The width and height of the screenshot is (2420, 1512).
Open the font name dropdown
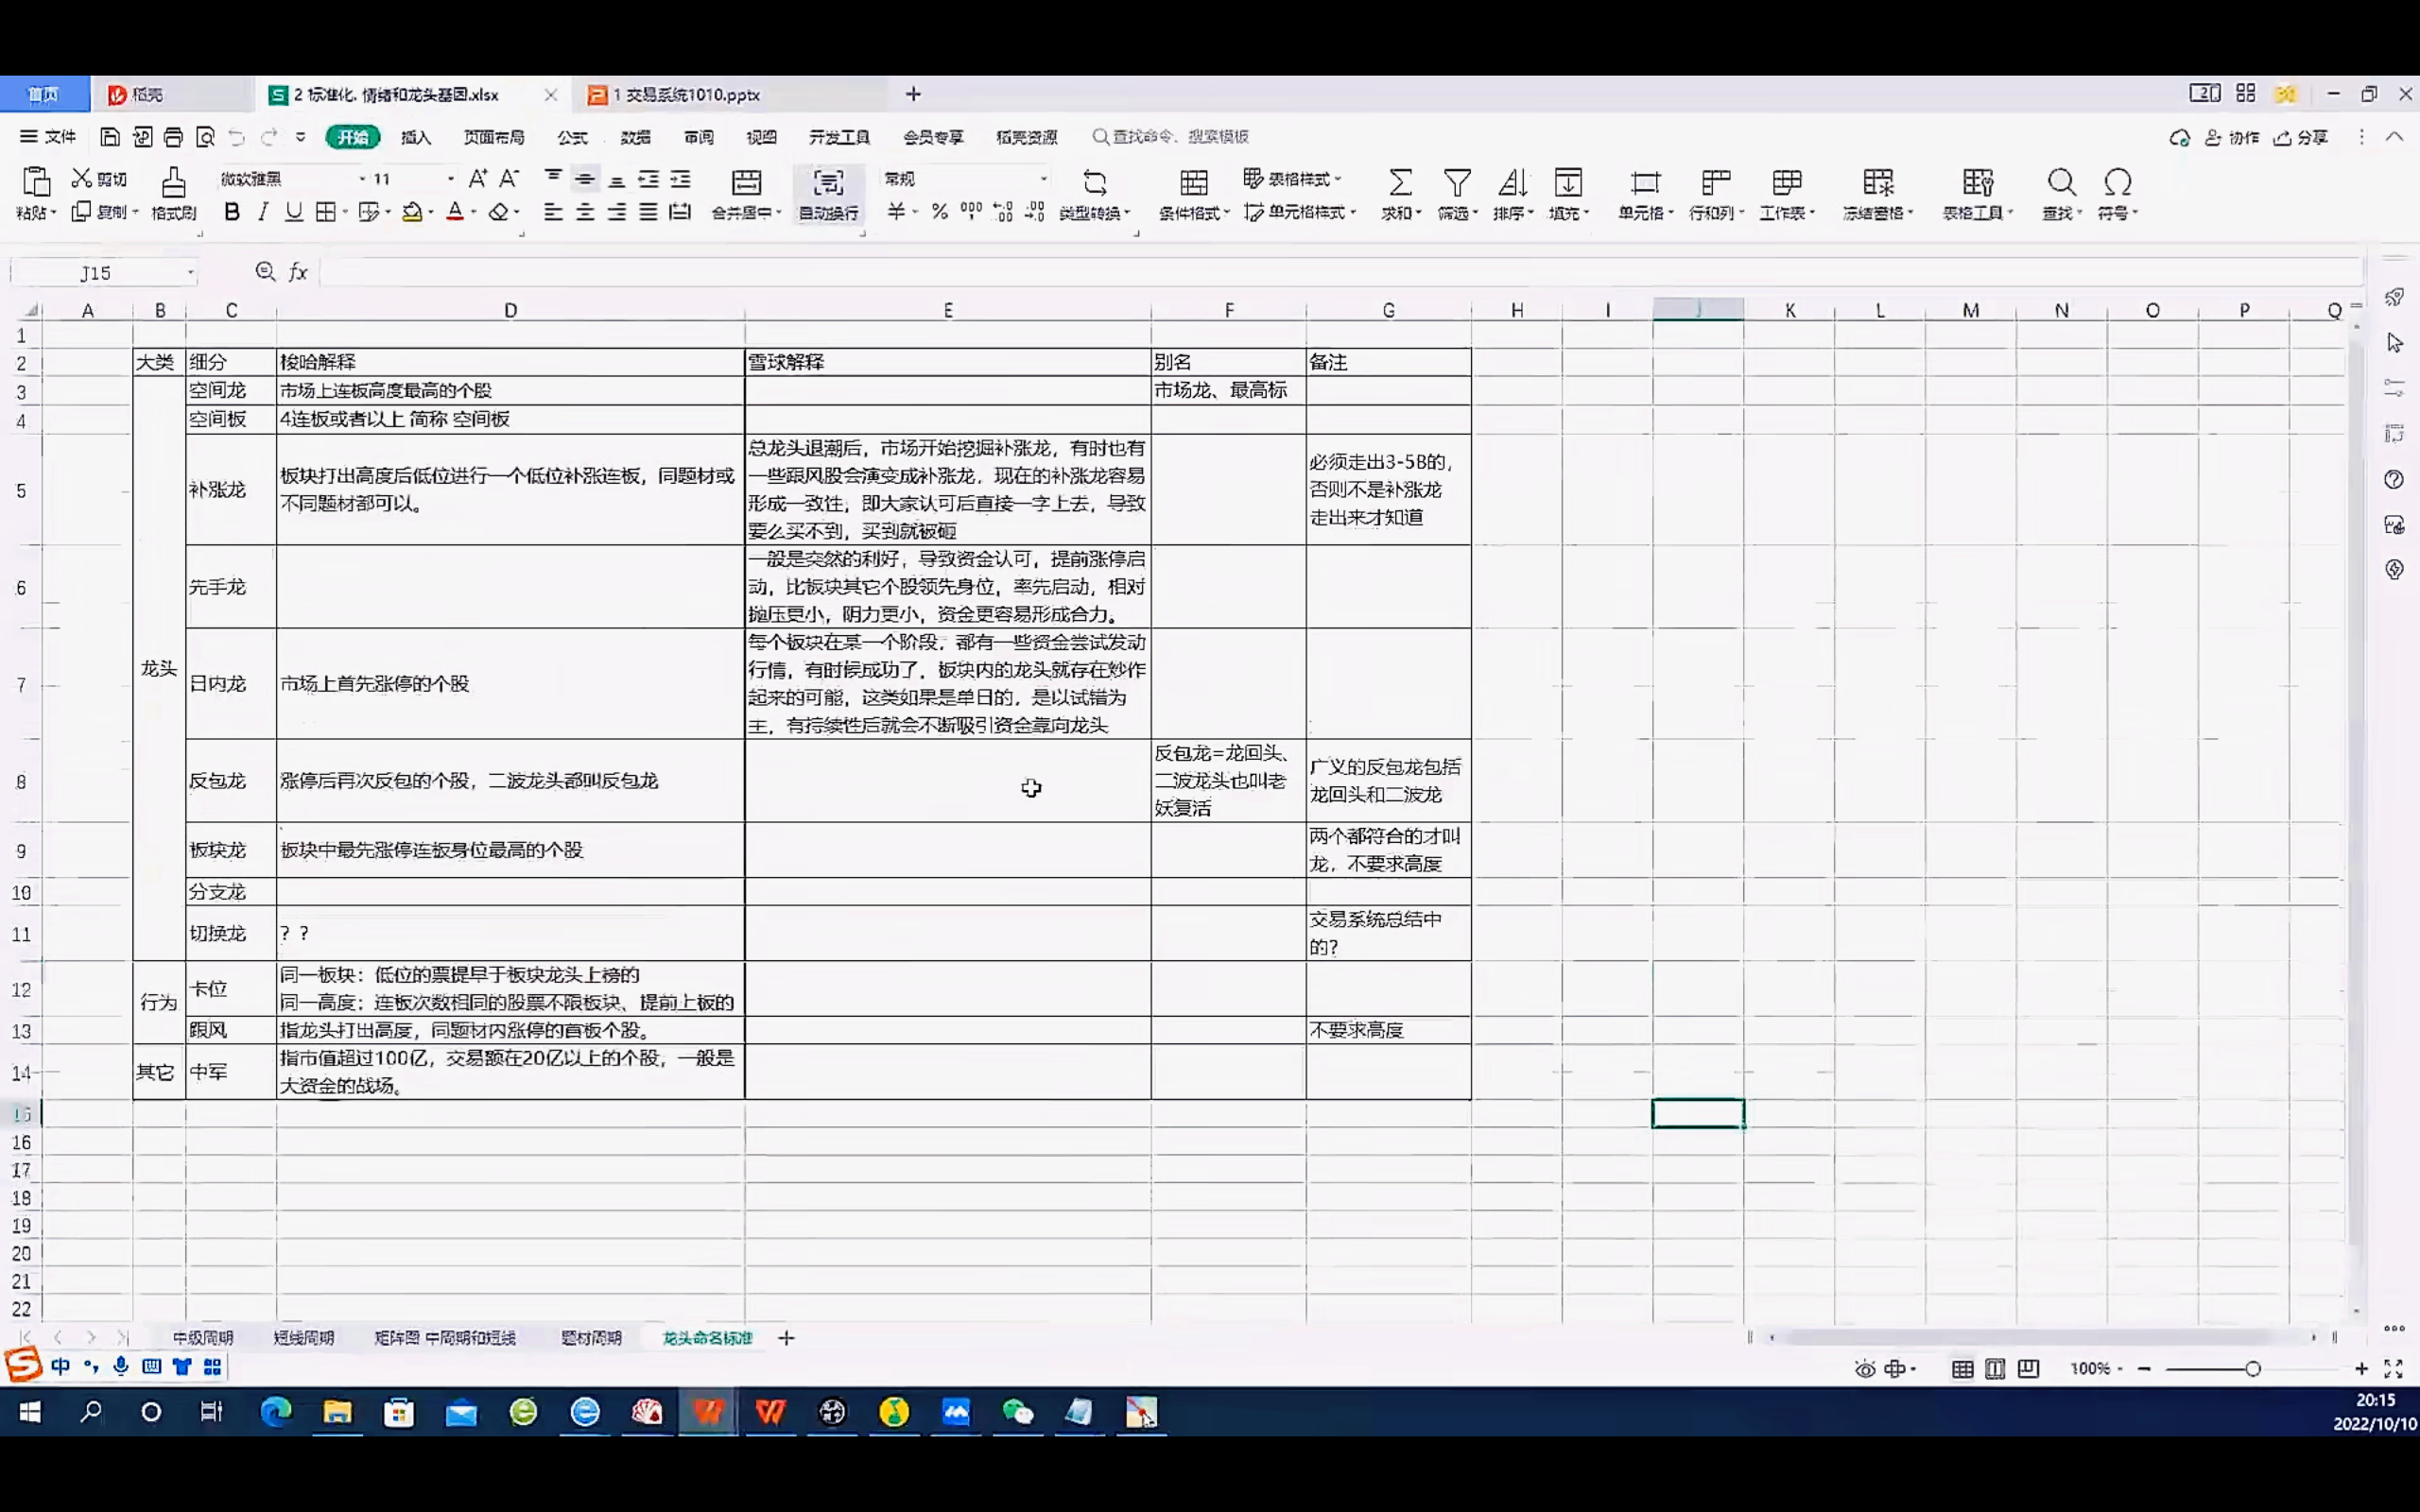point(362,179)
